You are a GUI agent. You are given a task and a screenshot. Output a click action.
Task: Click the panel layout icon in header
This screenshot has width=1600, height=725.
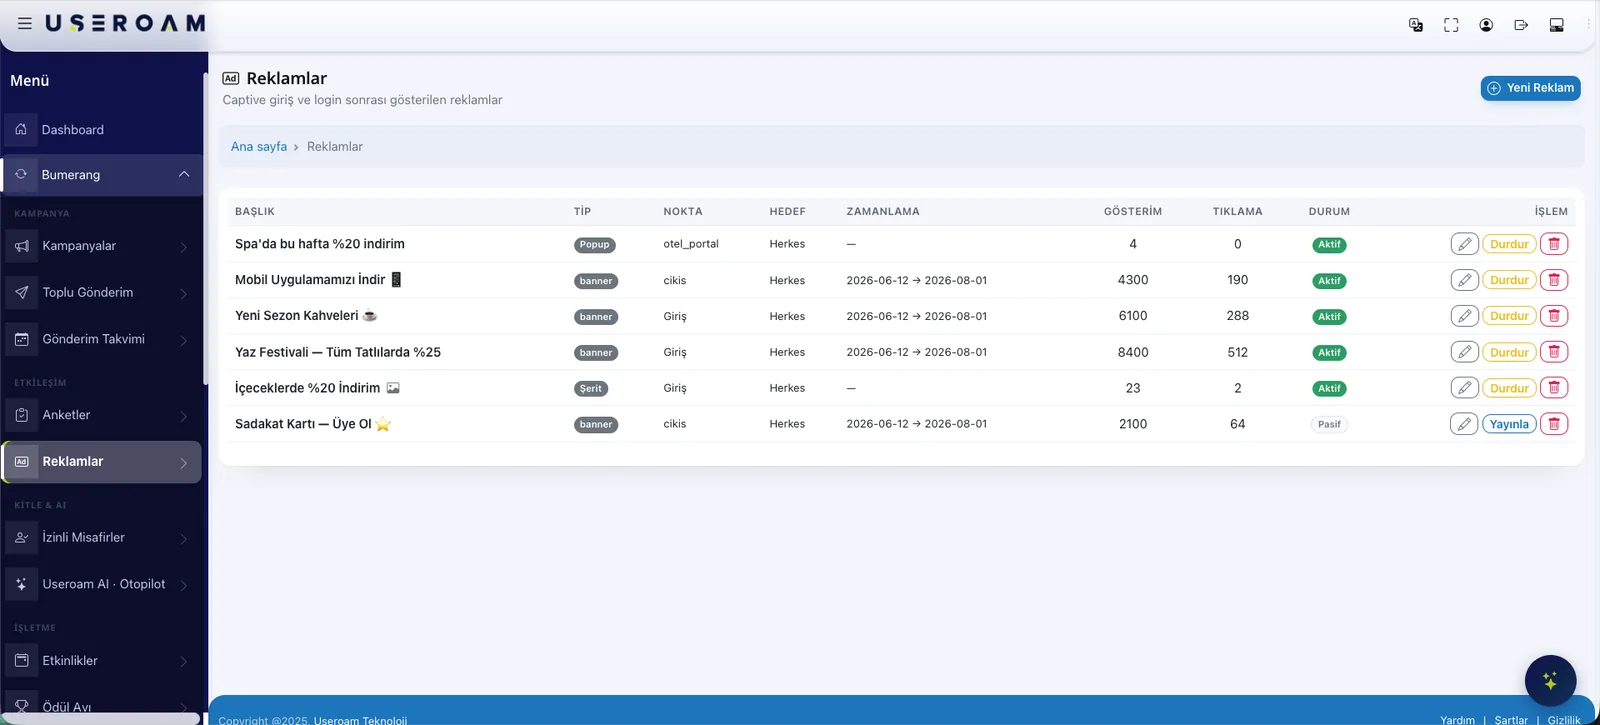[1556, 25]
